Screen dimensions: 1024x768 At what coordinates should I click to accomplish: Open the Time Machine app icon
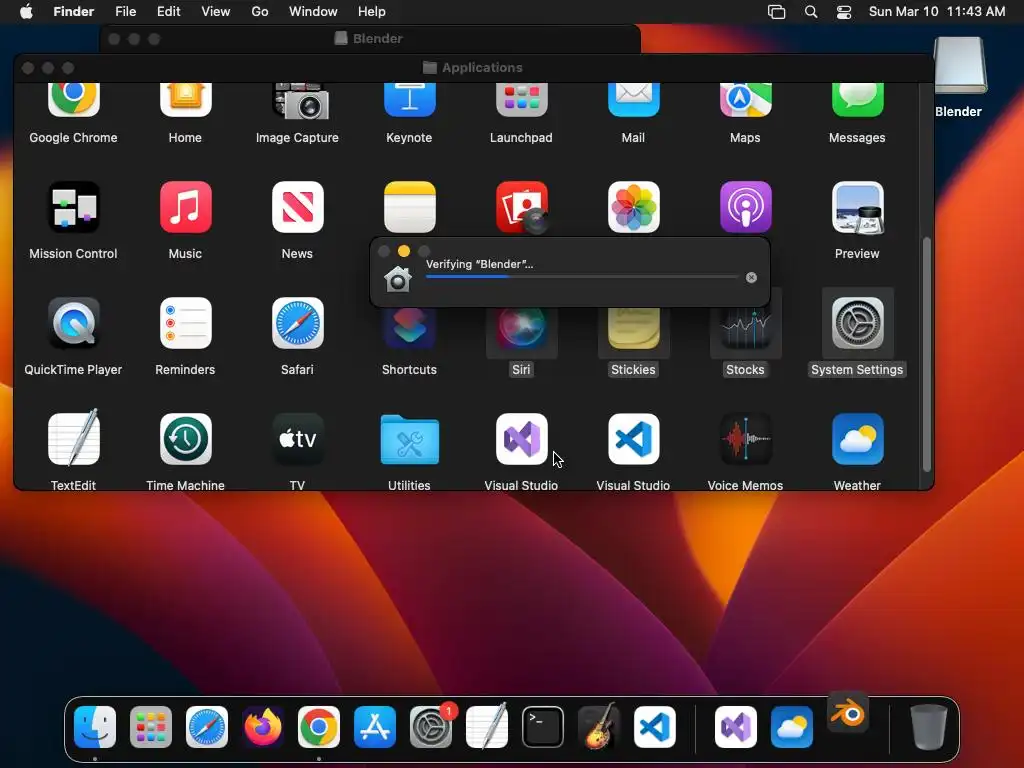[185, 439]
